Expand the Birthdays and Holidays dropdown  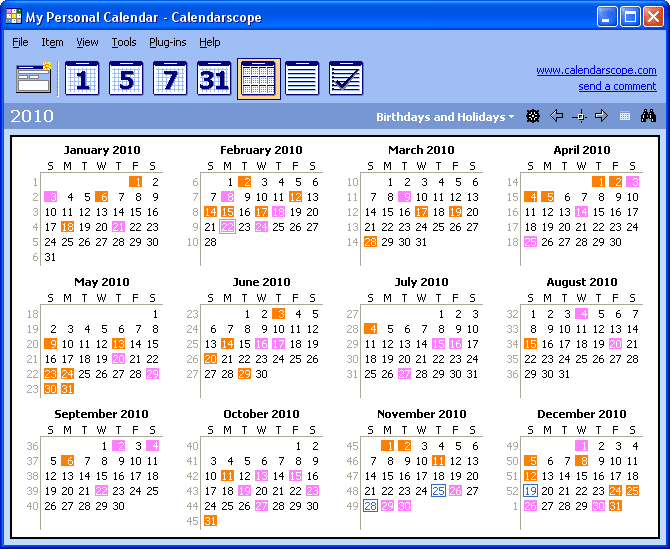445,117
